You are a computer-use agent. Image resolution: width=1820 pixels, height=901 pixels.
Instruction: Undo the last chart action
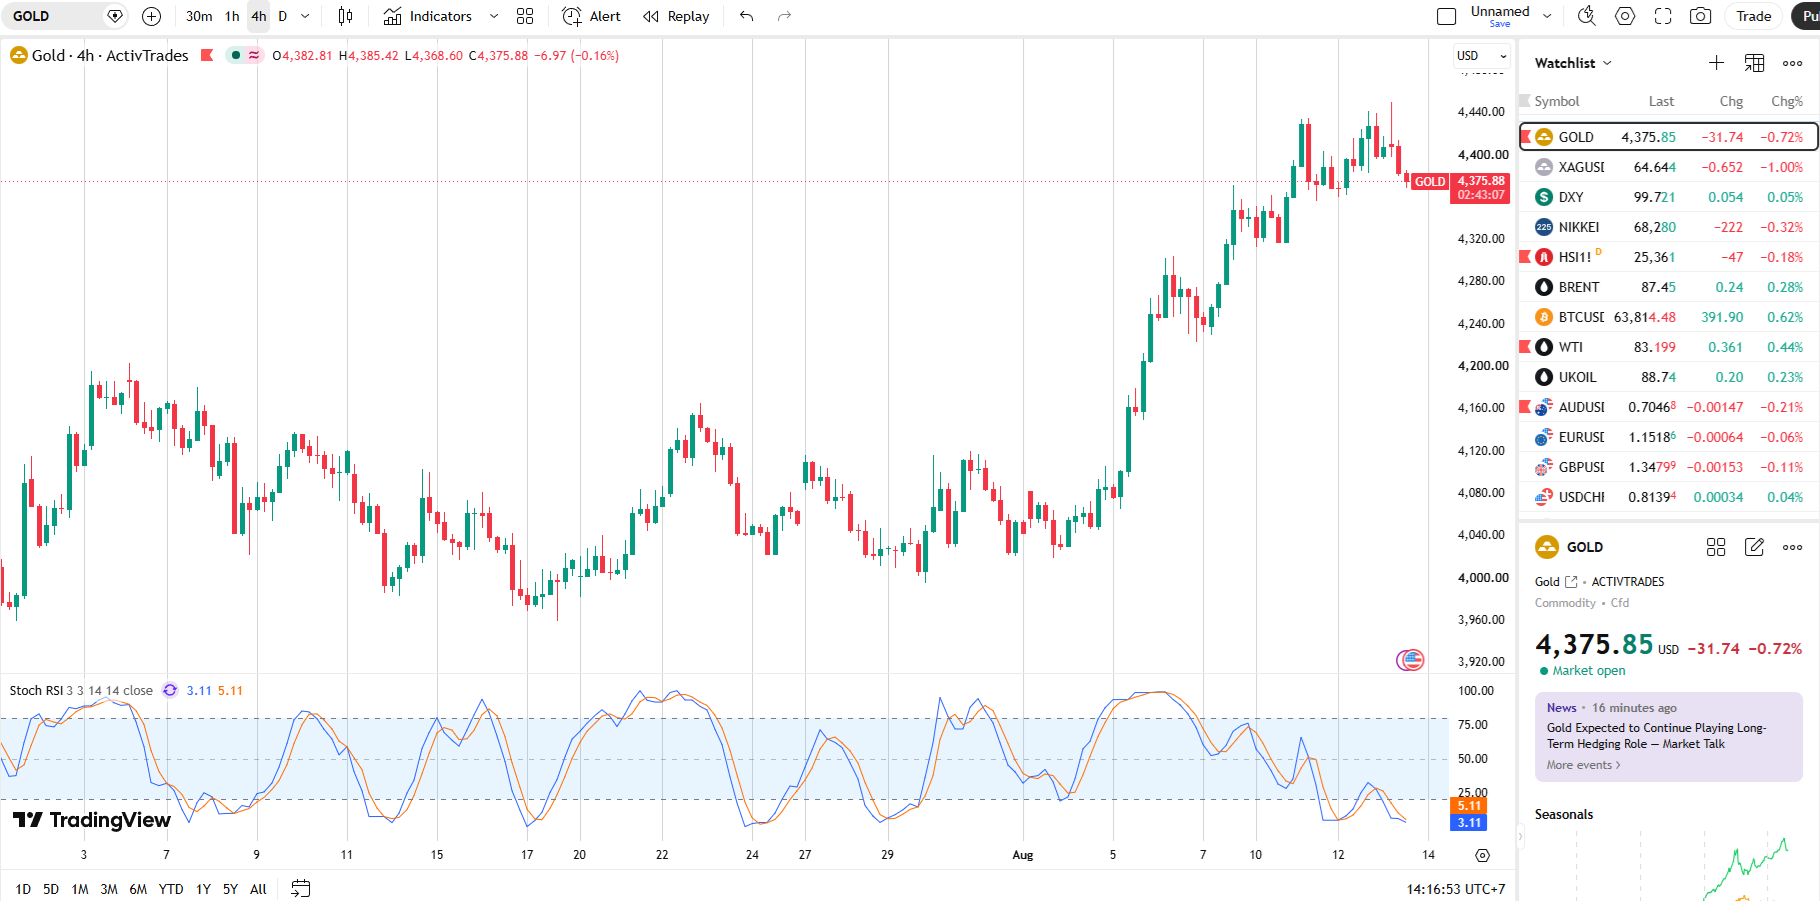[x=746, y=16]
